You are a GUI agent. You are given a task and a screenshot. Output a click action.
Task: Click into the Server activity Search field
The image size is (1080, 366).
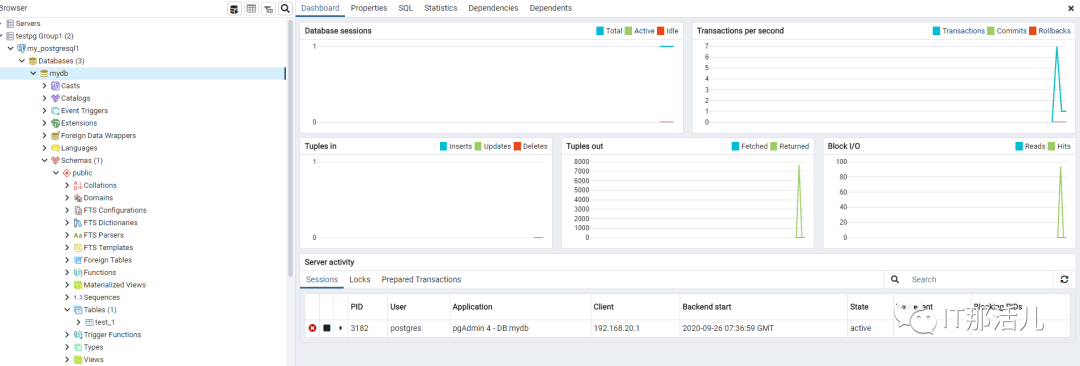point(979,279)
